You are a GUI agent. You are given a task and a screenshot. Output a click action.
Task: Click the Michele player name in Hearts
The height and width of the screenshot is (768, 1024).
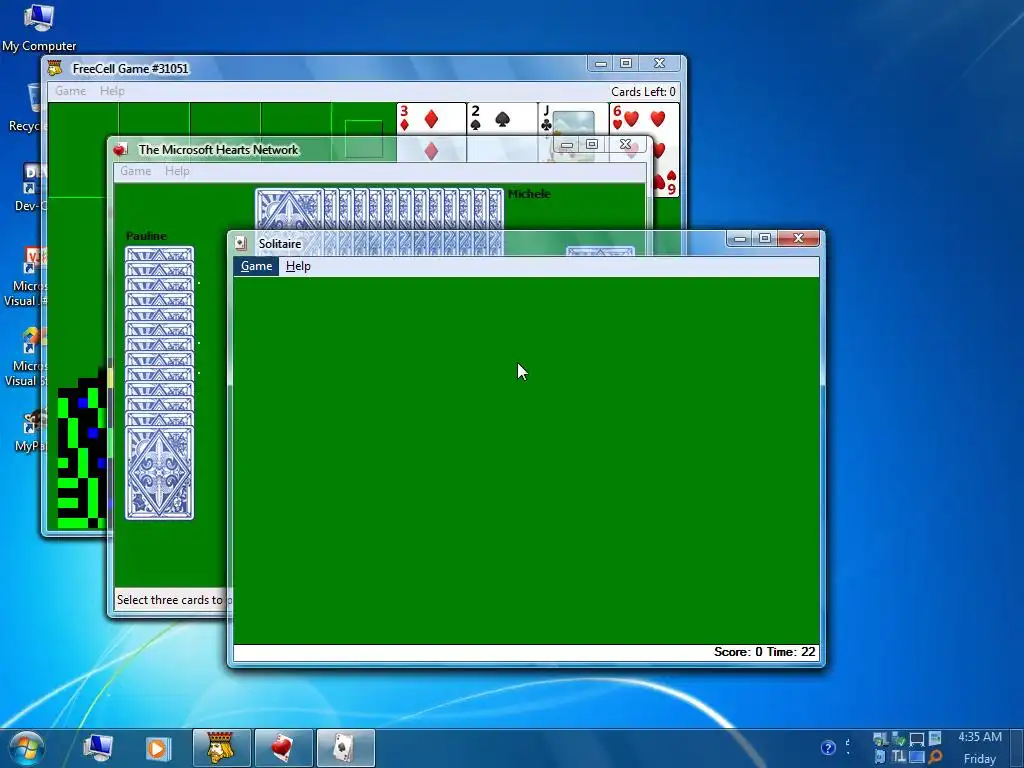tap(529, 194)
